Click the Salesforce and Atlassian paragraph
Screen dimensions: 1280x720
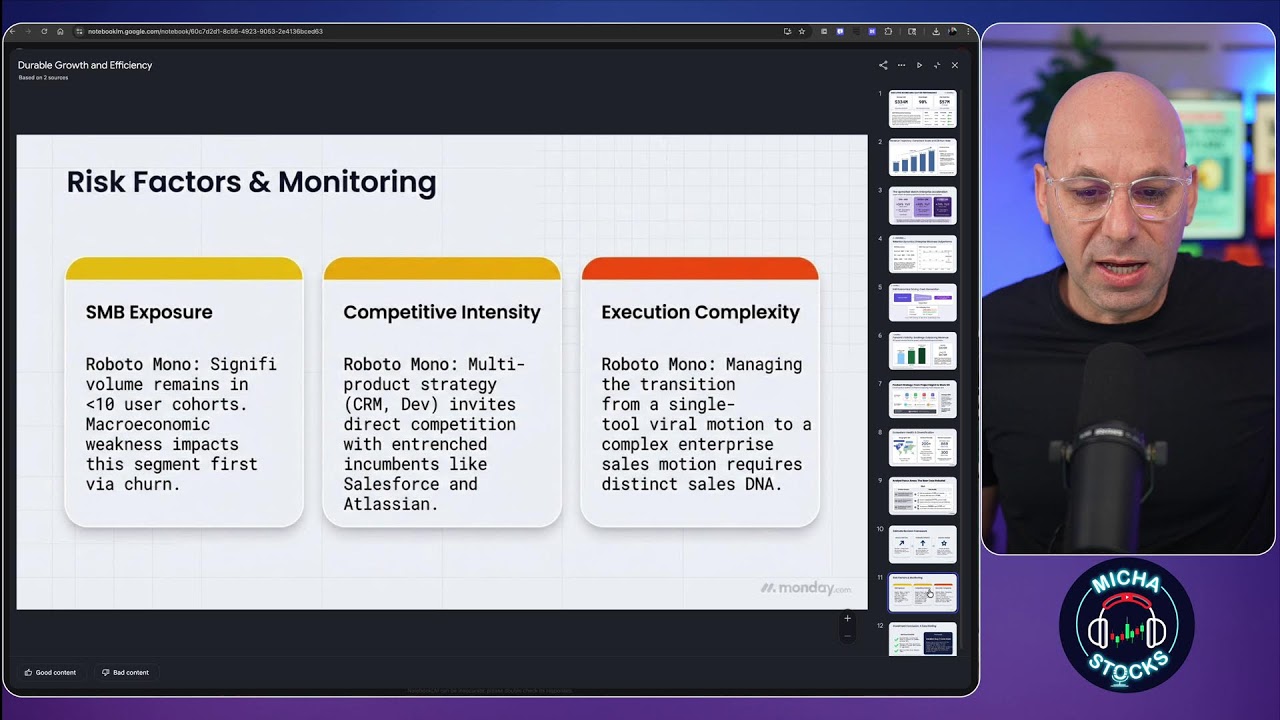434,434
